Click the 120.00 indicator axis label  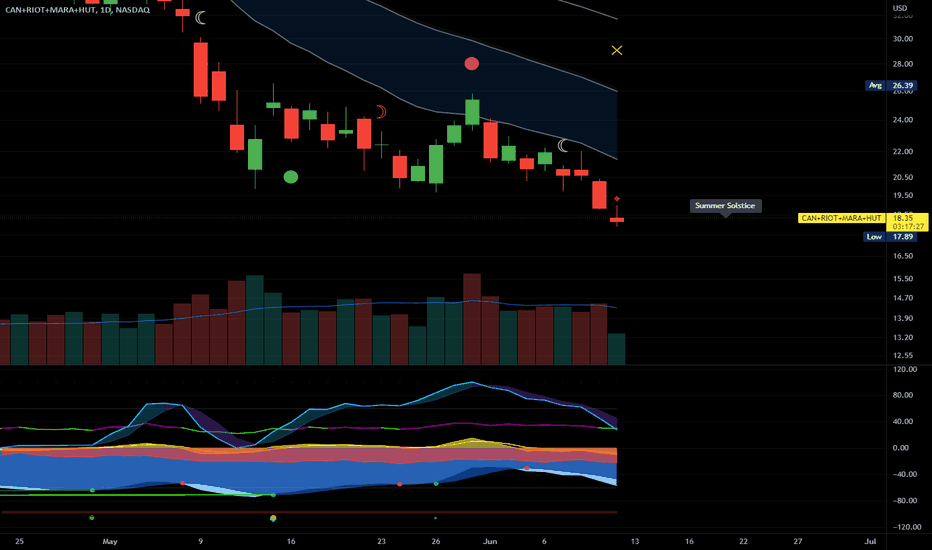tap(905, 369)
